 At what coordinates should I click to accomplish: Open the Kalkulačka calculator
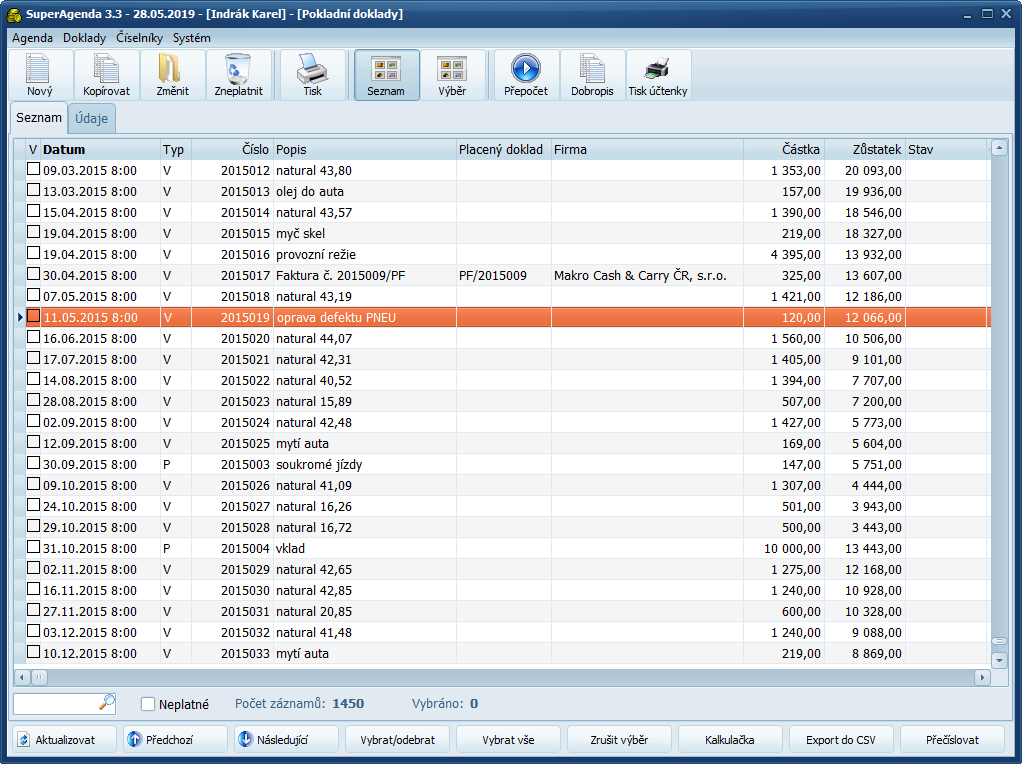(730, 739)
